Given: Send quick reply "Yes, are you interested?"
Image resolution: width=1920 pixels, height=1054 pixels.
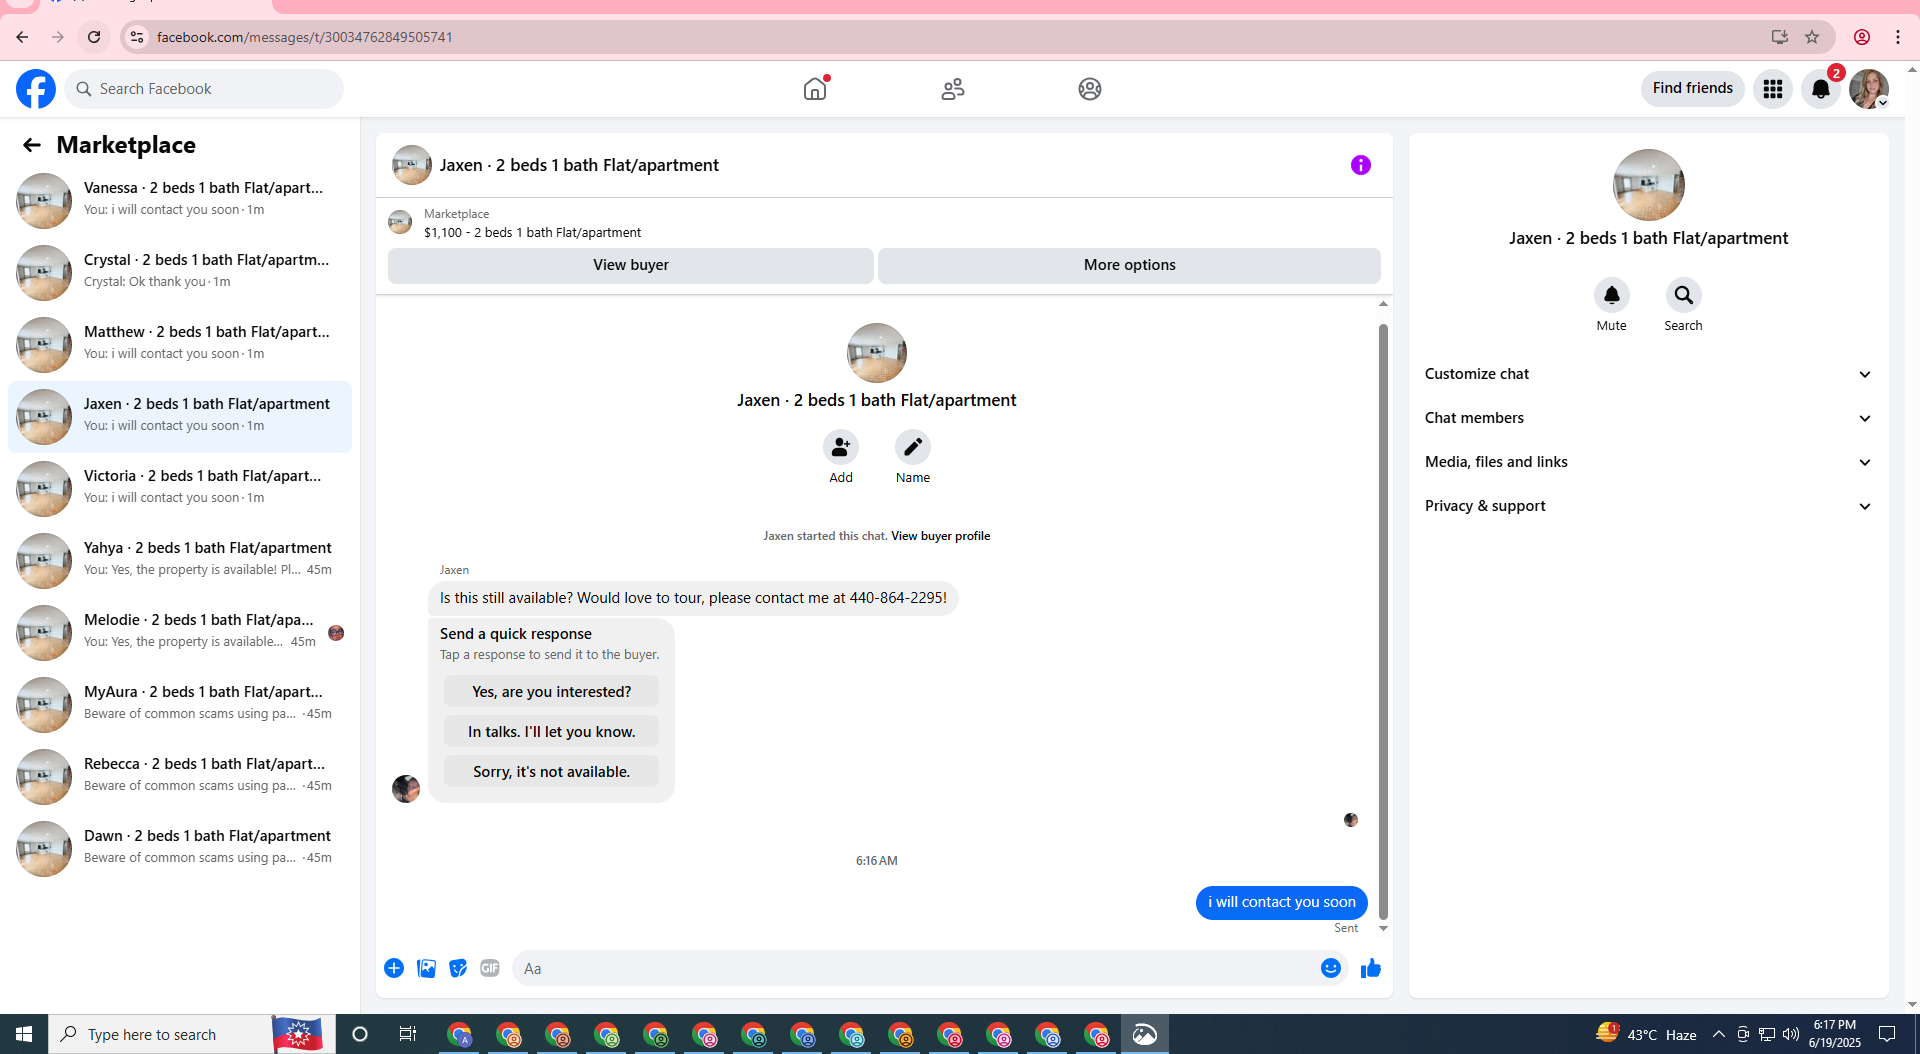Looking at the screenshot, I should tap(552, 692).
